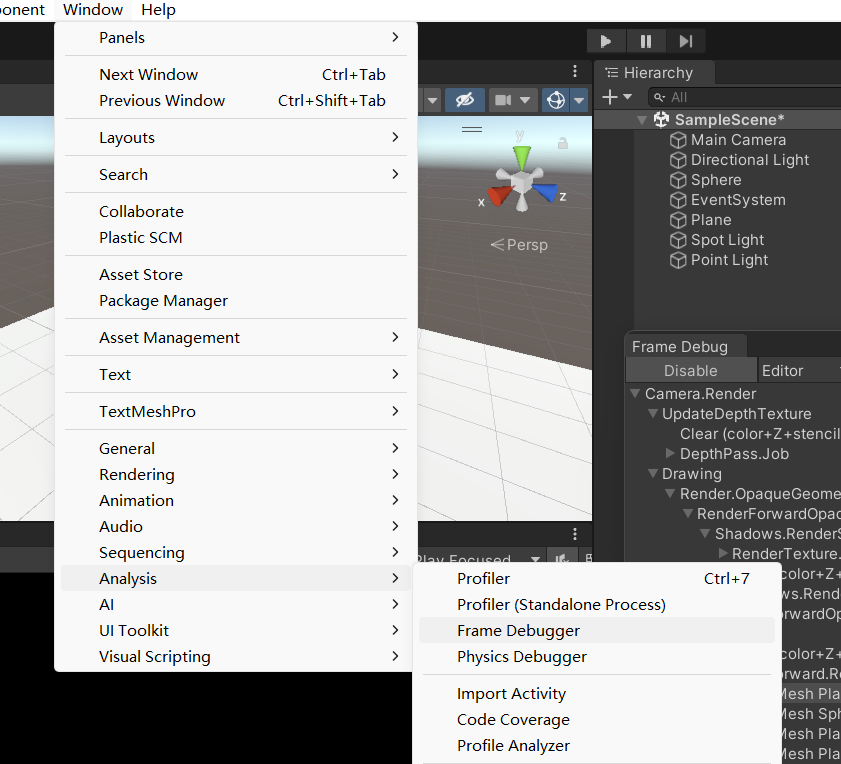Click the red X axis cone
841x764 pixels.
[499, 195]
